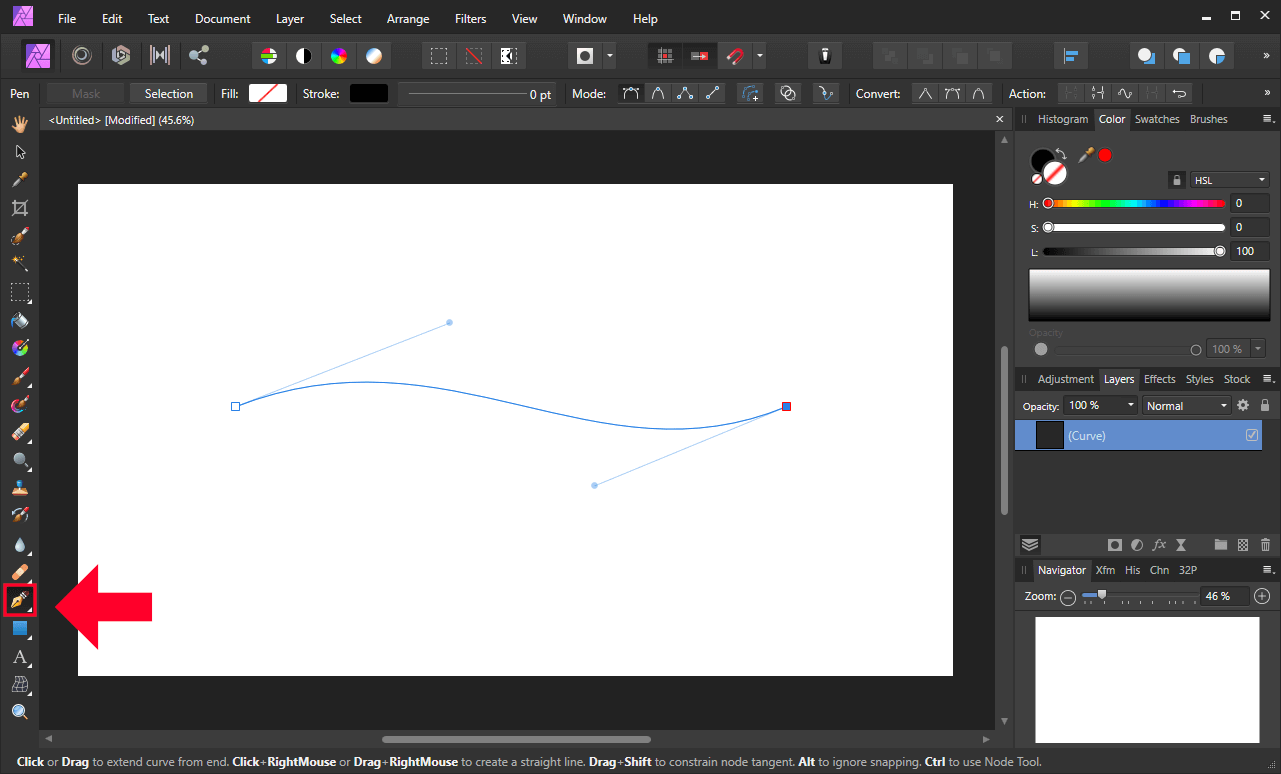Select the Rectangle shape tool
1281x774 pixels.
click(19, 629)
